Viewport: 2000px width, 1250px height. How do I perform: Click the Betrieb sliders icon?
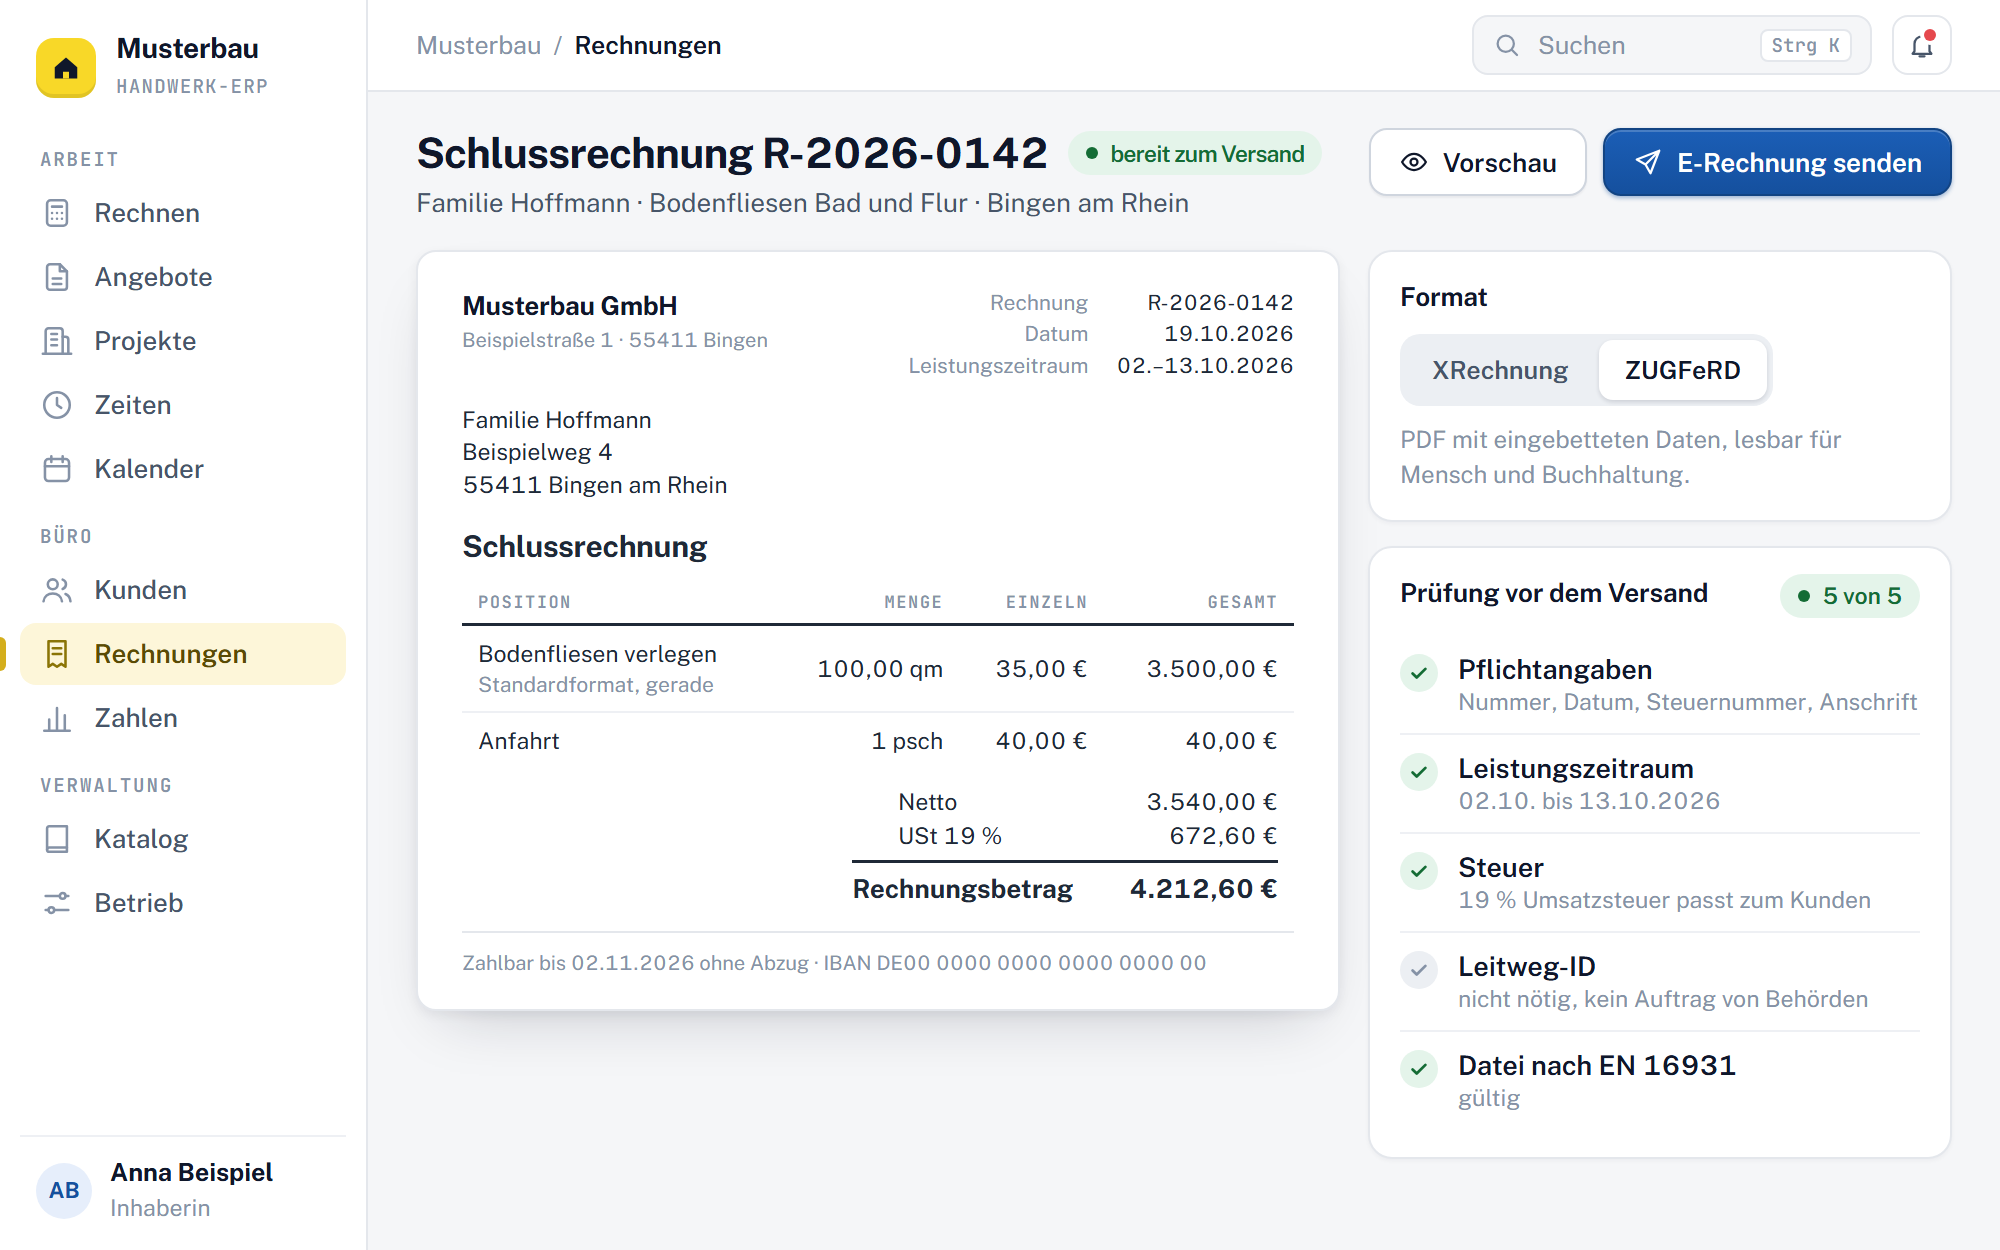pos(57,903)
